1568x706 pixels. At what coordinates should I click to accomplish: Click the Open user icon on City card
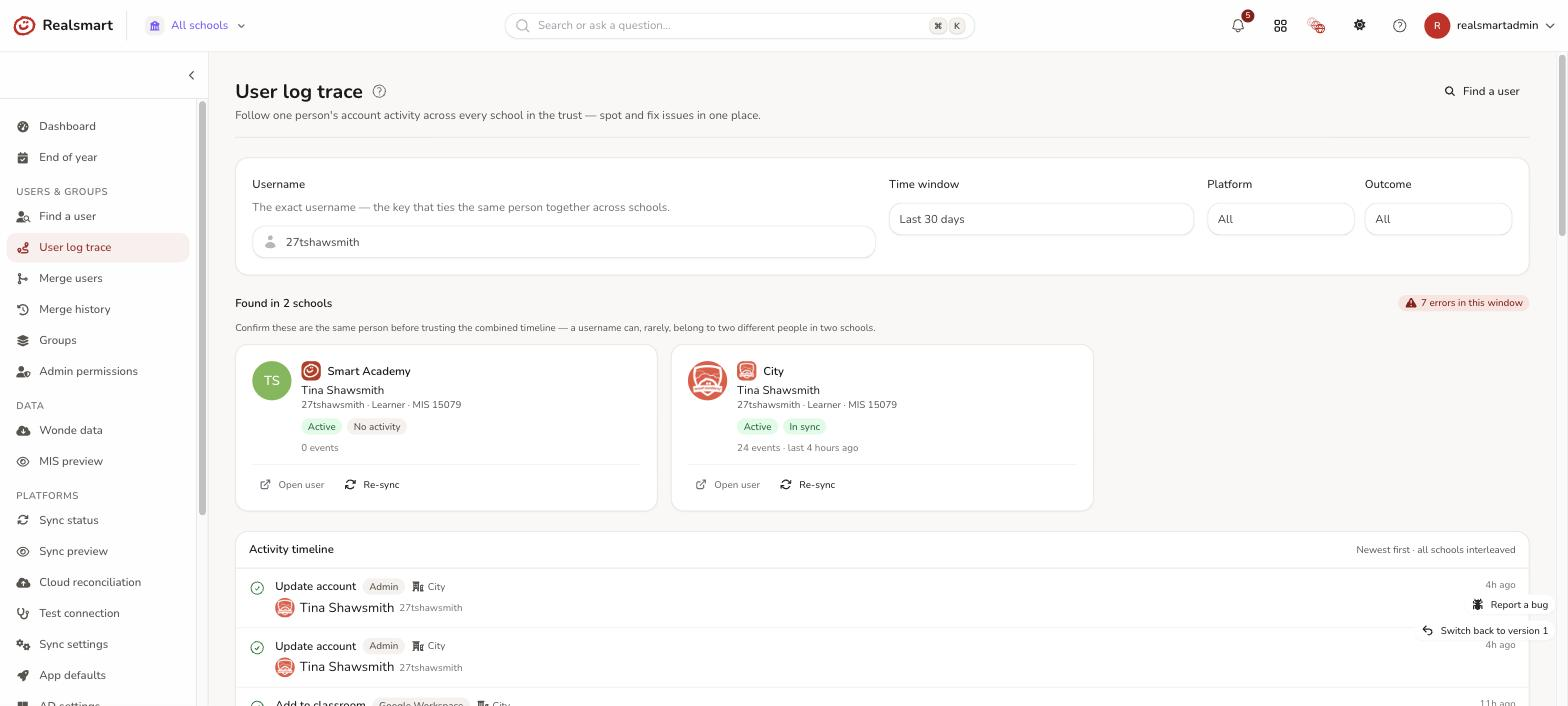point(701,485)
